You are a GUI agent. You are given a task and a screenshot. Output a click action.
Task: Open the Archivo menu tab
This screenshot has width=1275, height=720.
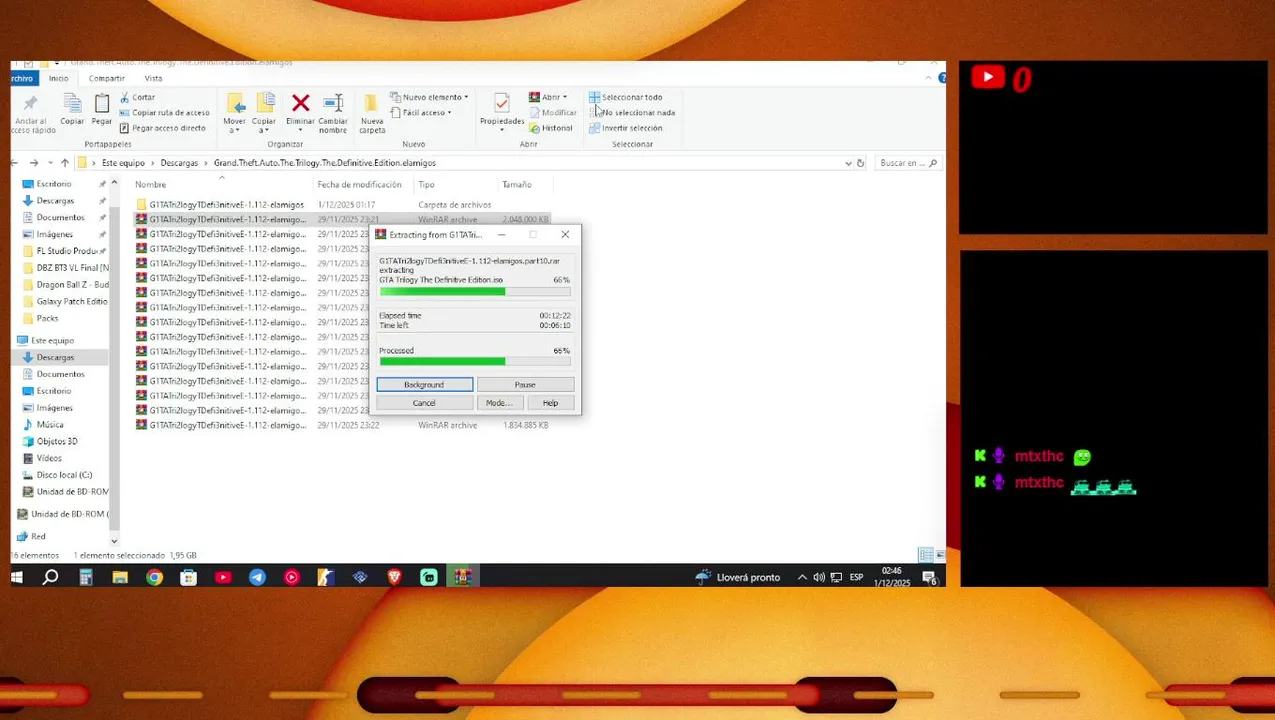tap(22, 78)
